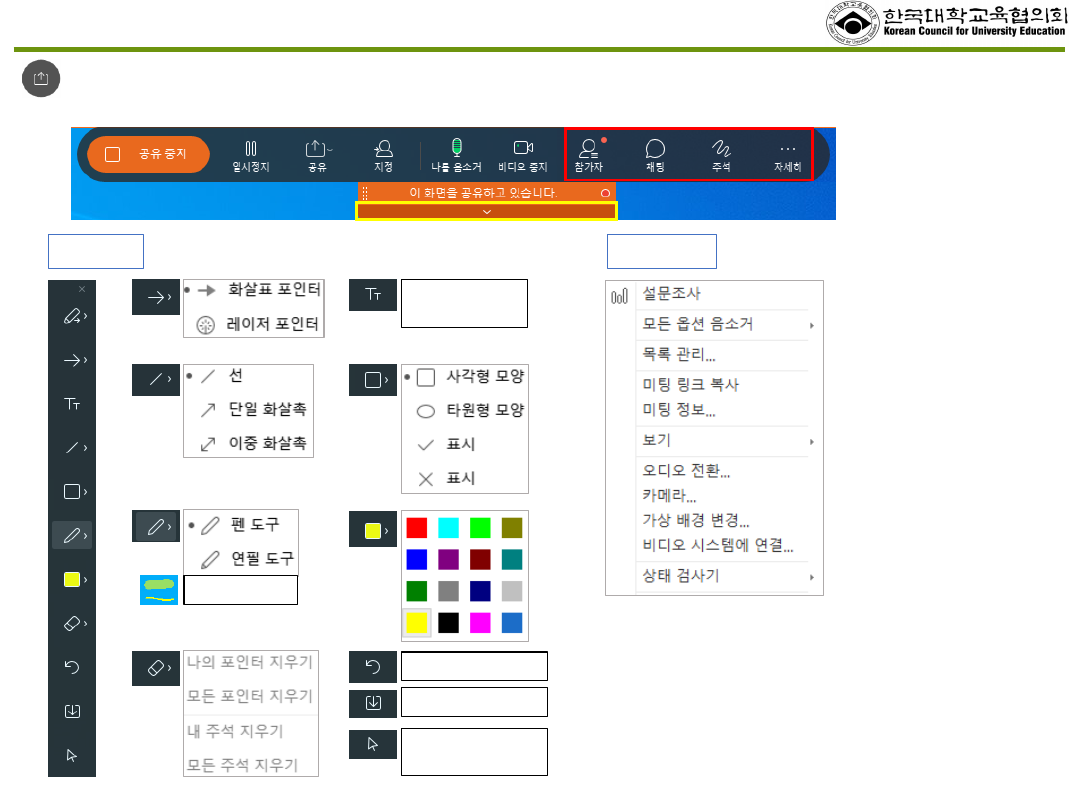Select the eraser tool in annotation sidebar
Screen dimensions: 1080x810
coord(72,623)
